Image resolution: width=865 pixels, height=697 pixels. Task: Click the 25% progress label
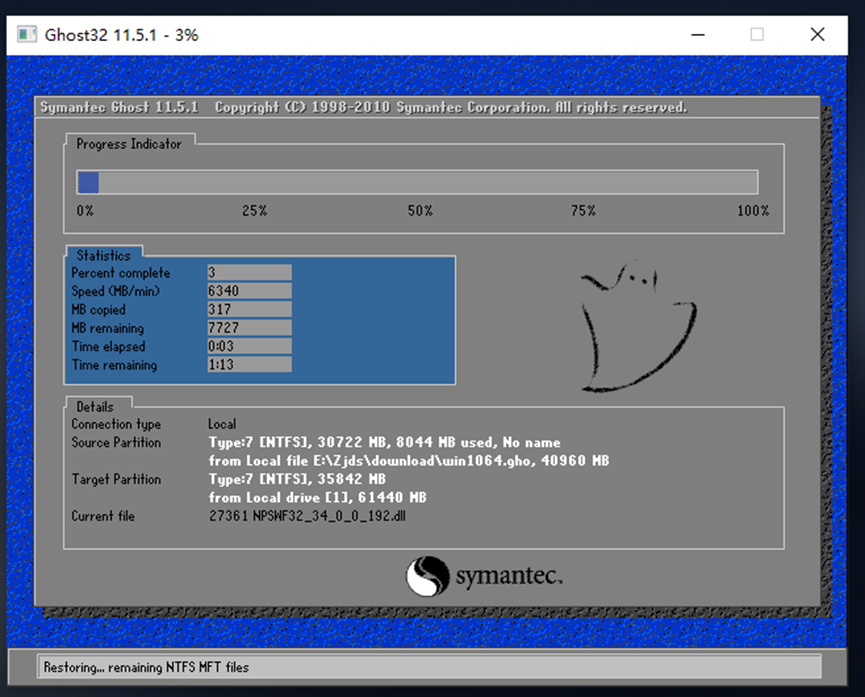click(x=254, y=211)
